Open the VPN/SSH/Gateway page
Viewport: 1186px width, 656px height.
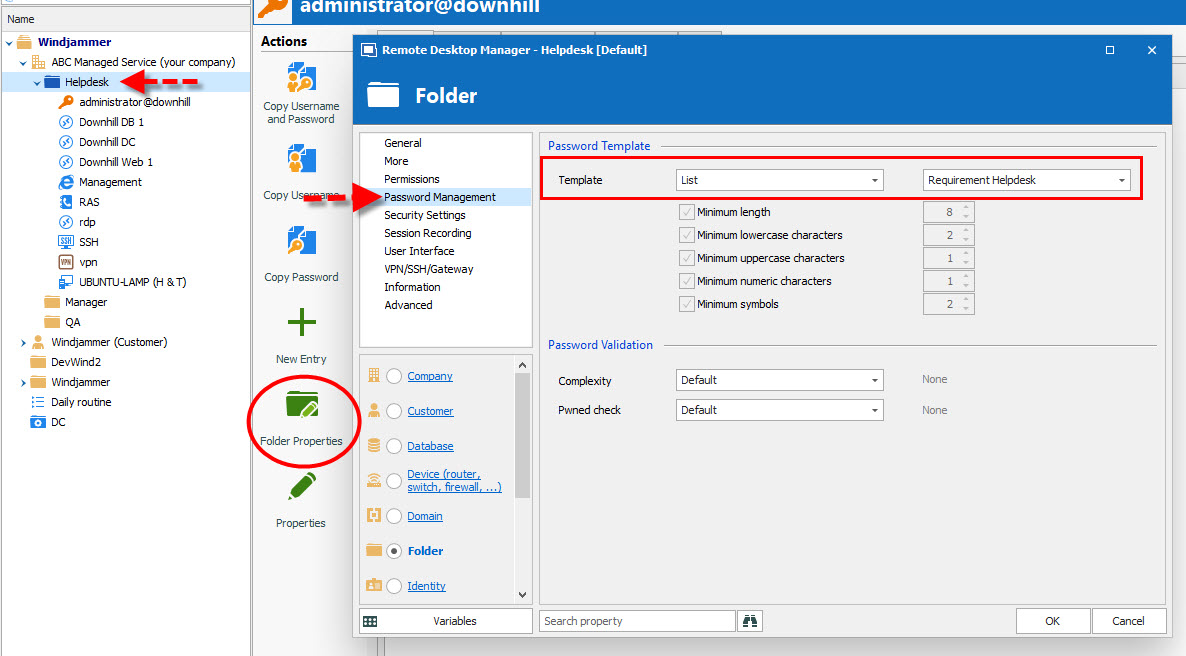(x=428, y=269)
